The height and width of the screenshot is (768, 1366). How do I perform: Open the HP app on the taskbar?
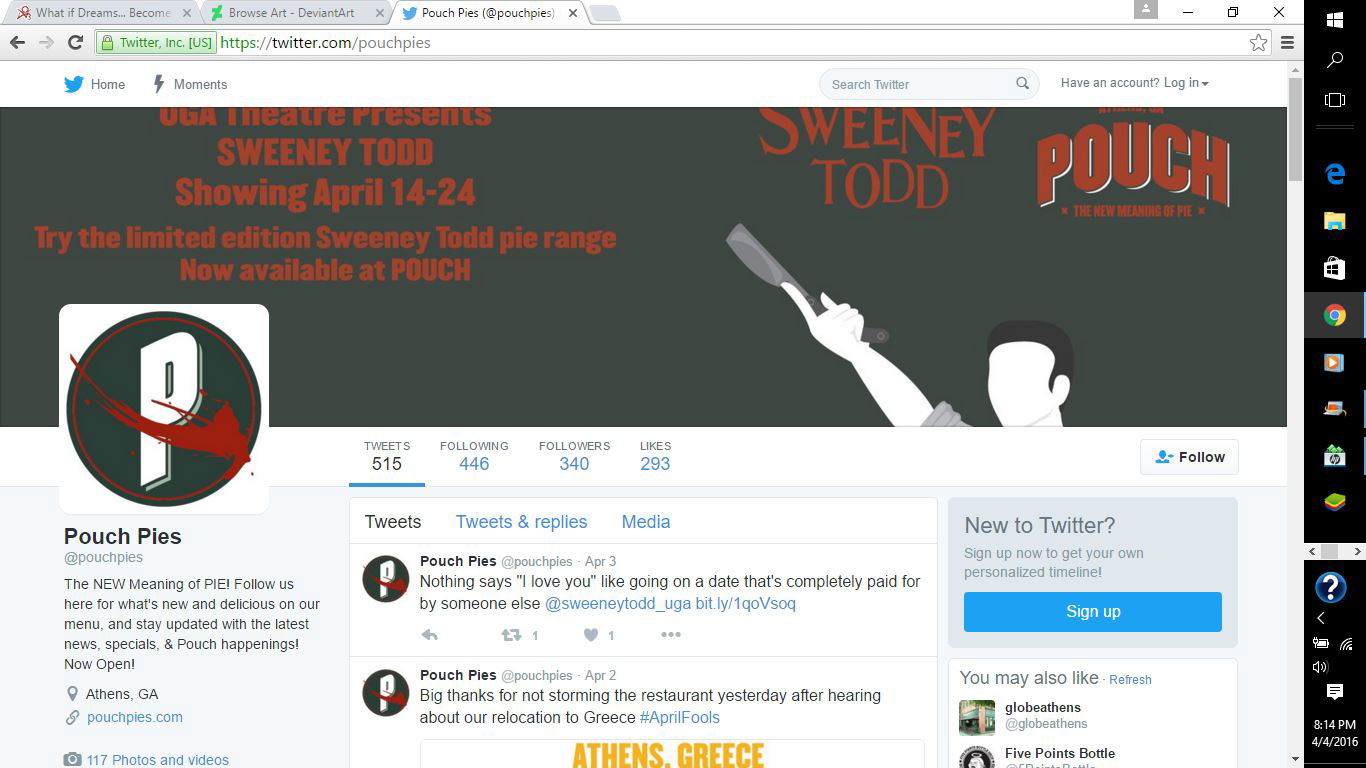coord(1335,457)
